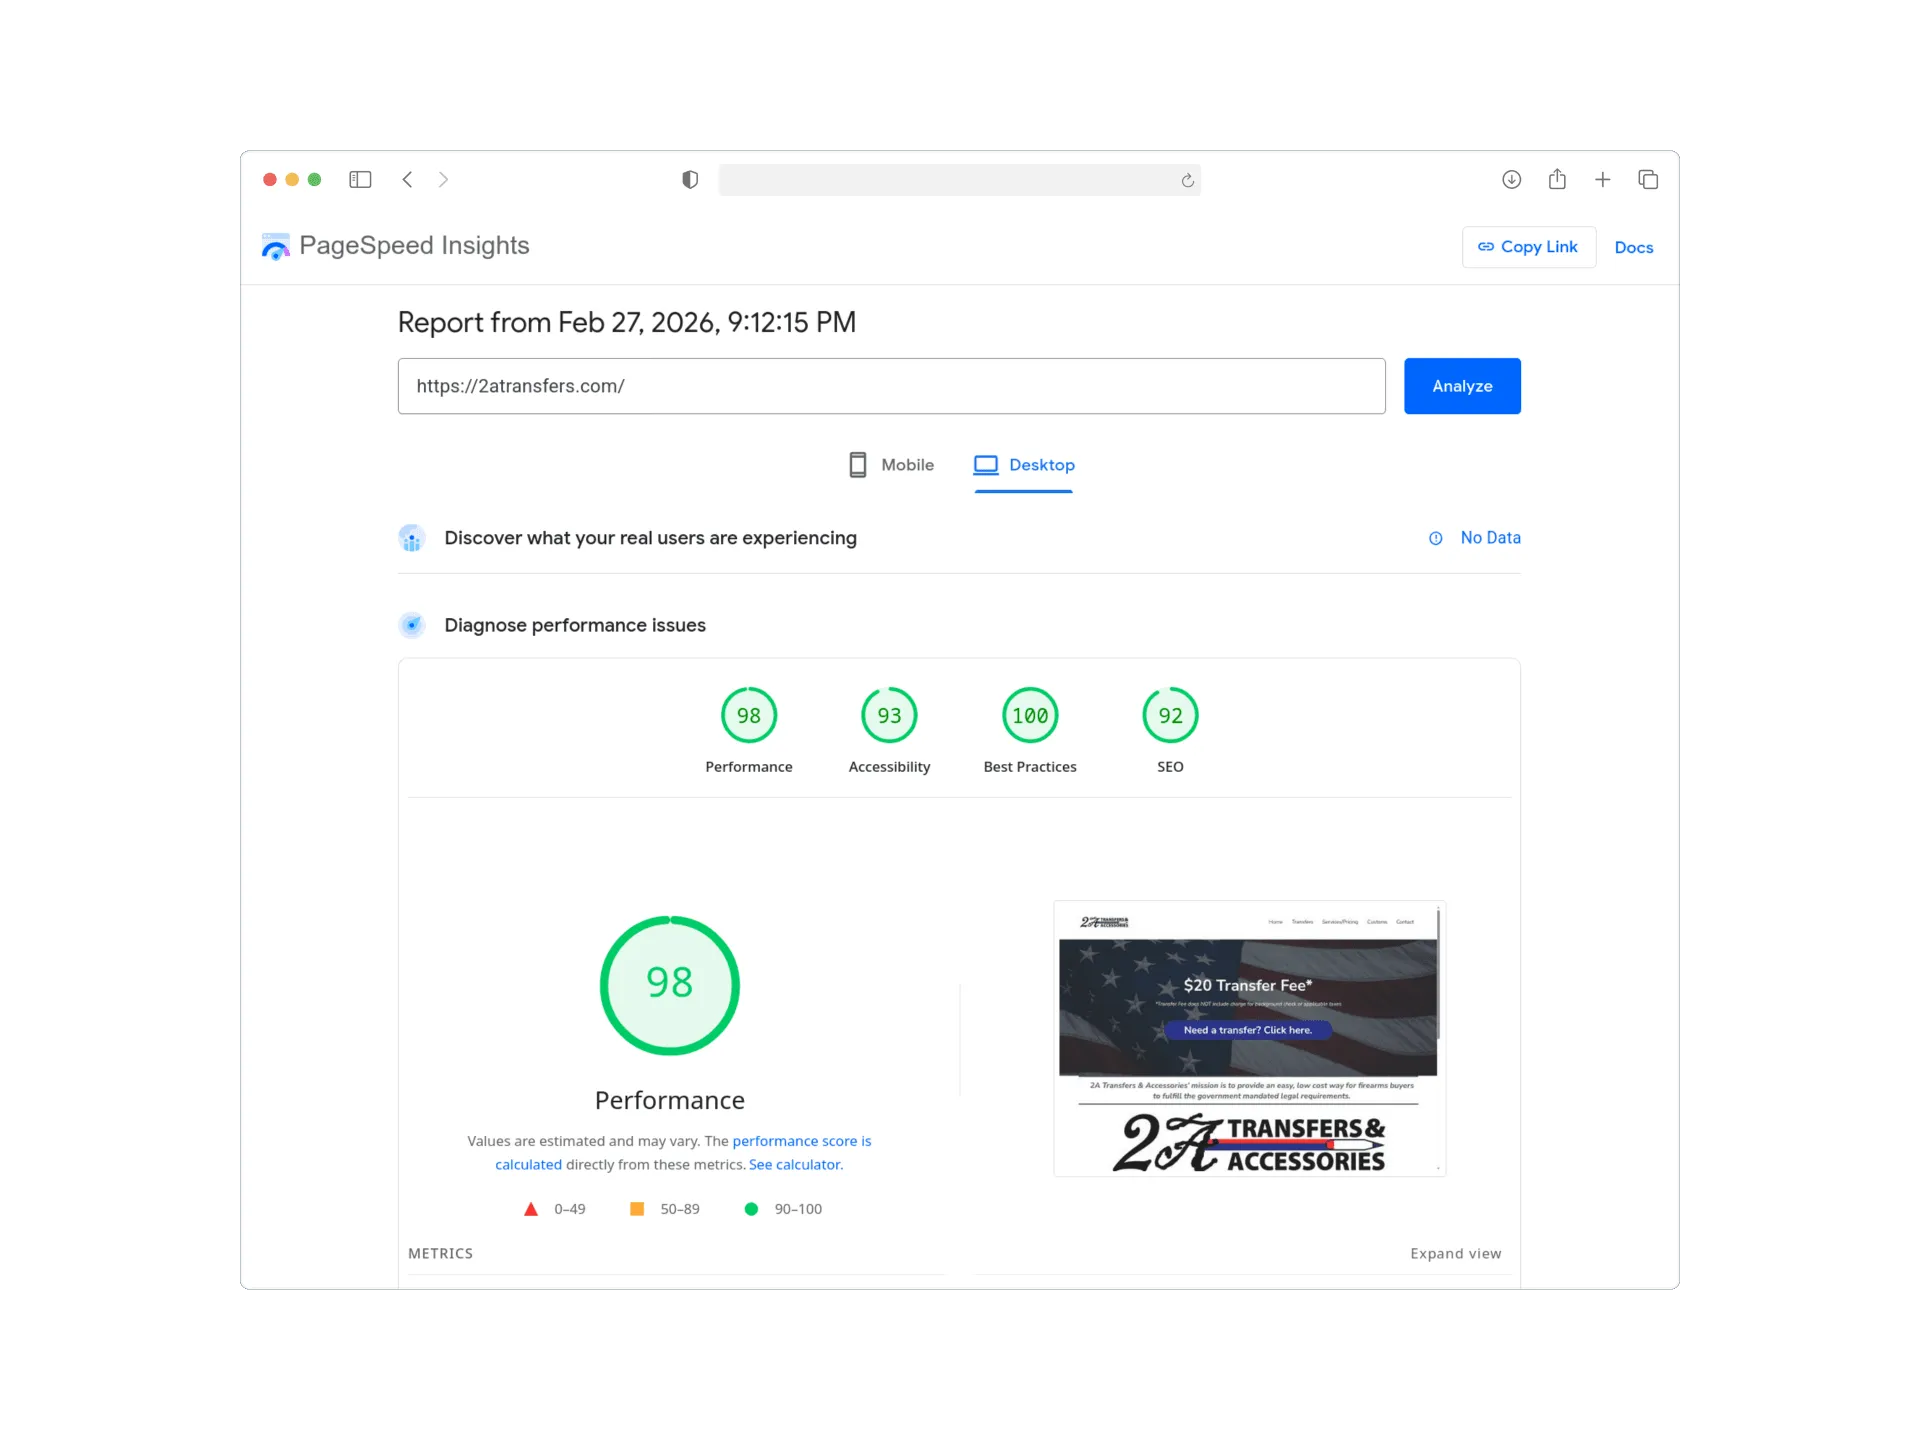This screenshot has width=1920, height=1440.
Task: Click the No Data link
Action: click(1490, 538)
